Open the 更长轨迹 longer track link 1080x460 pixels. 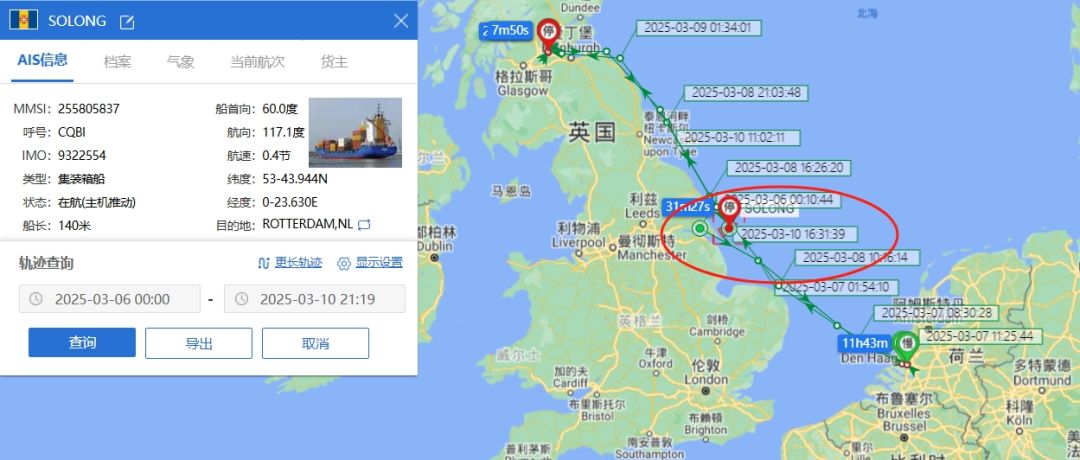click(291, 262)
